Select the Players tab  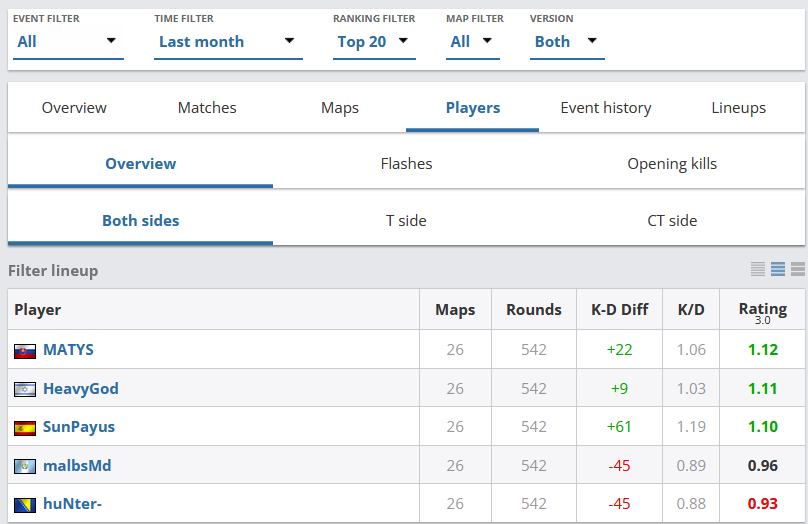pos(473,108)
